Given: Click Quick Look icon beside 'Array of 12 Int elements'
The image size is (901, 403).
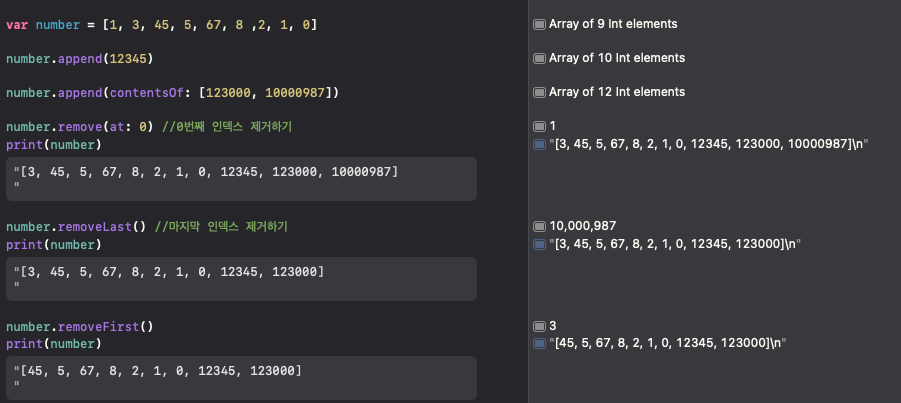Looking at the screenshot, I should click(539, 92).
